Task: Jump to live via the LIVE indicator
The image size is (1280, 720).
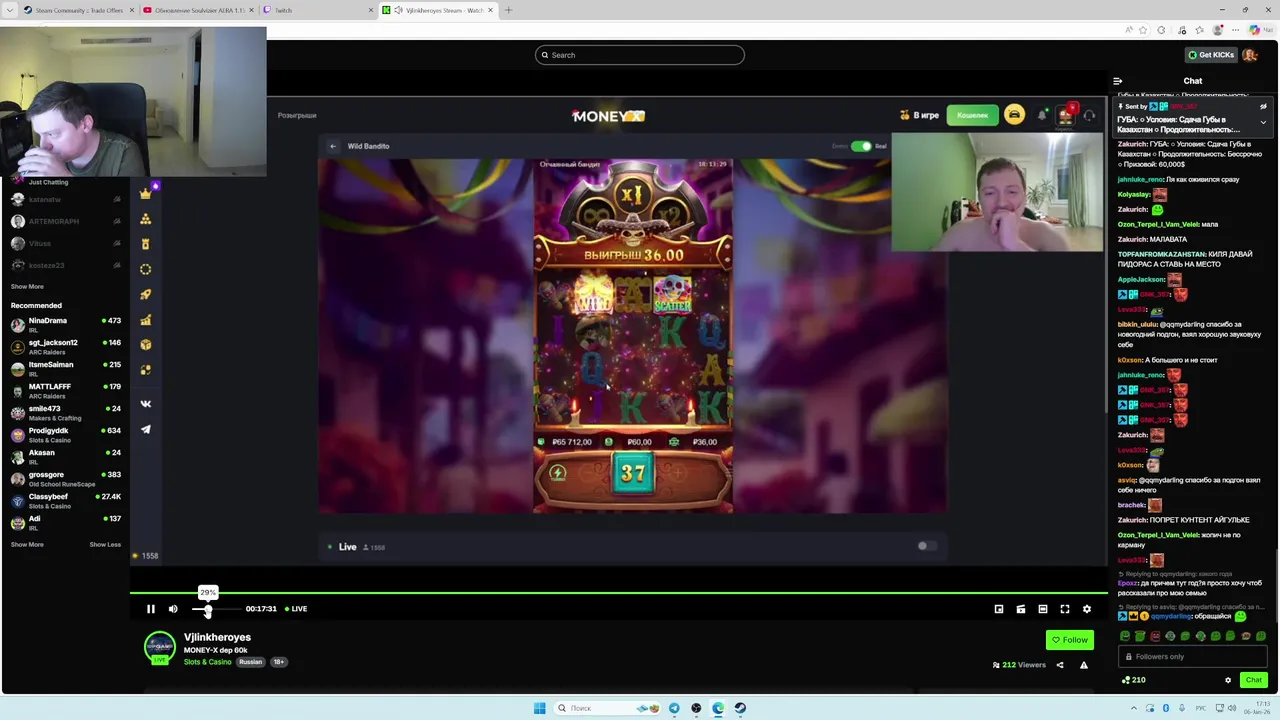Action: 296,609
